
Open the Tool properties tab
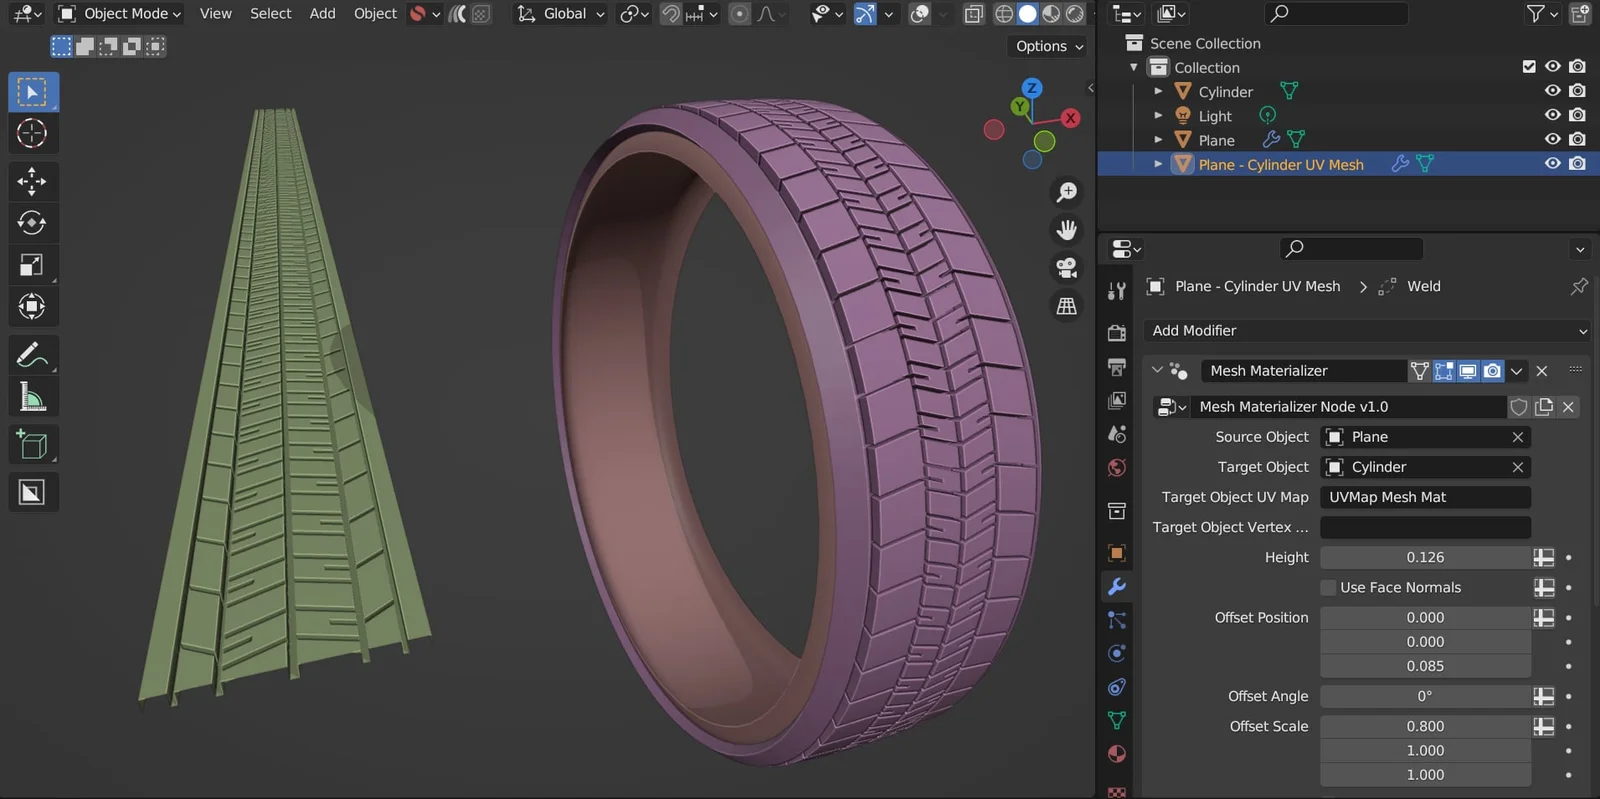click(1117, 291)
